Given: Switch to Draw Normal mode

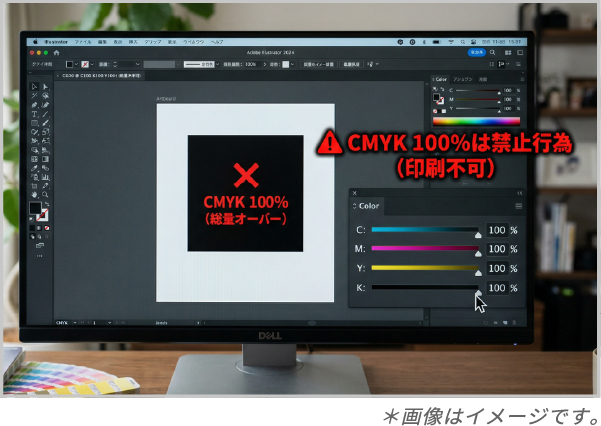Looking at the screenshot, I should [x=32, y=237].
